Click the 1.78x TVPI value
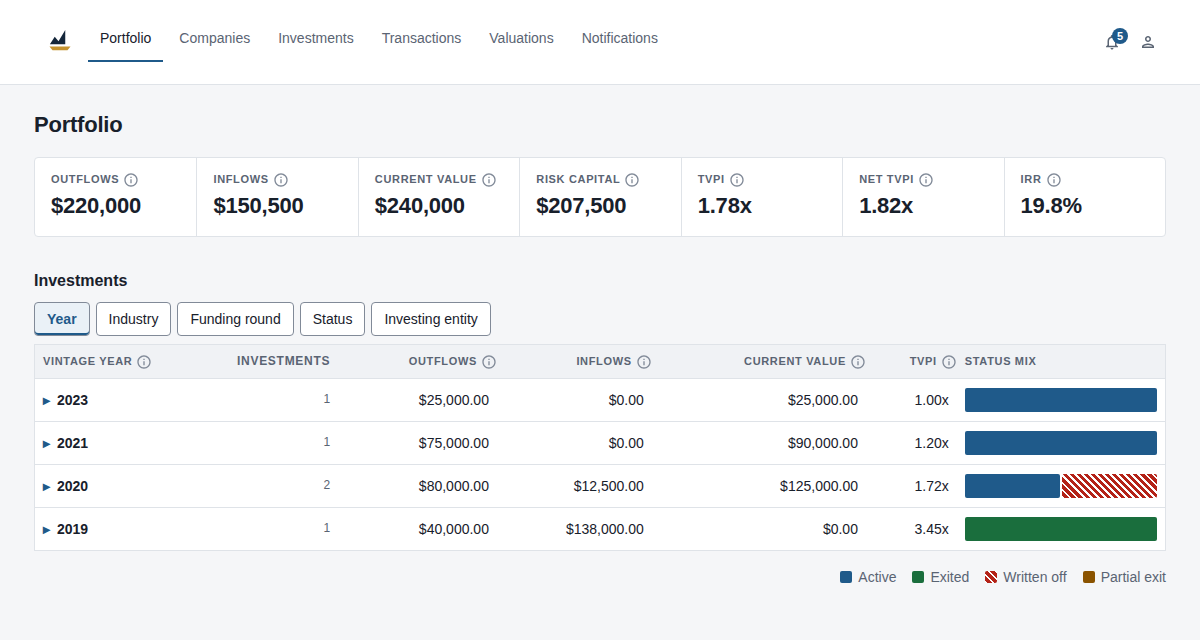This screenshot has width=1200, height=640. (725, 206)
